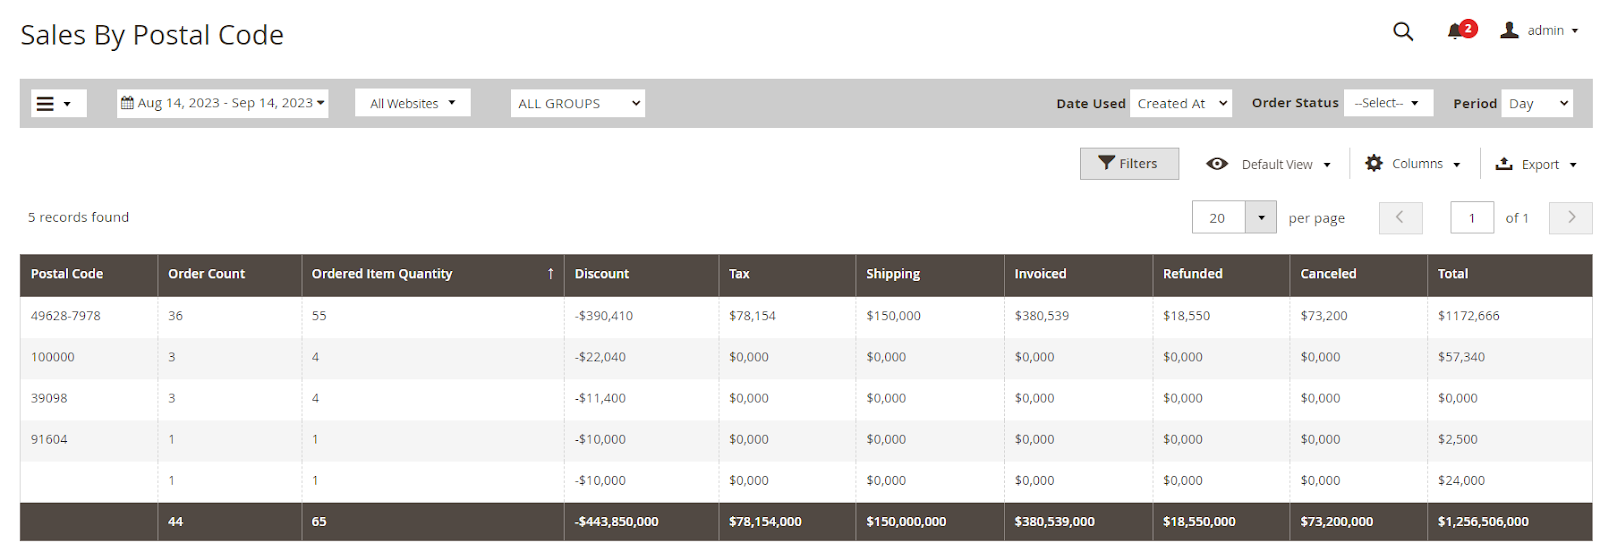Sort by Ordered Item Quantity arrow
1600x560 pixels.
tap(550, 274)
